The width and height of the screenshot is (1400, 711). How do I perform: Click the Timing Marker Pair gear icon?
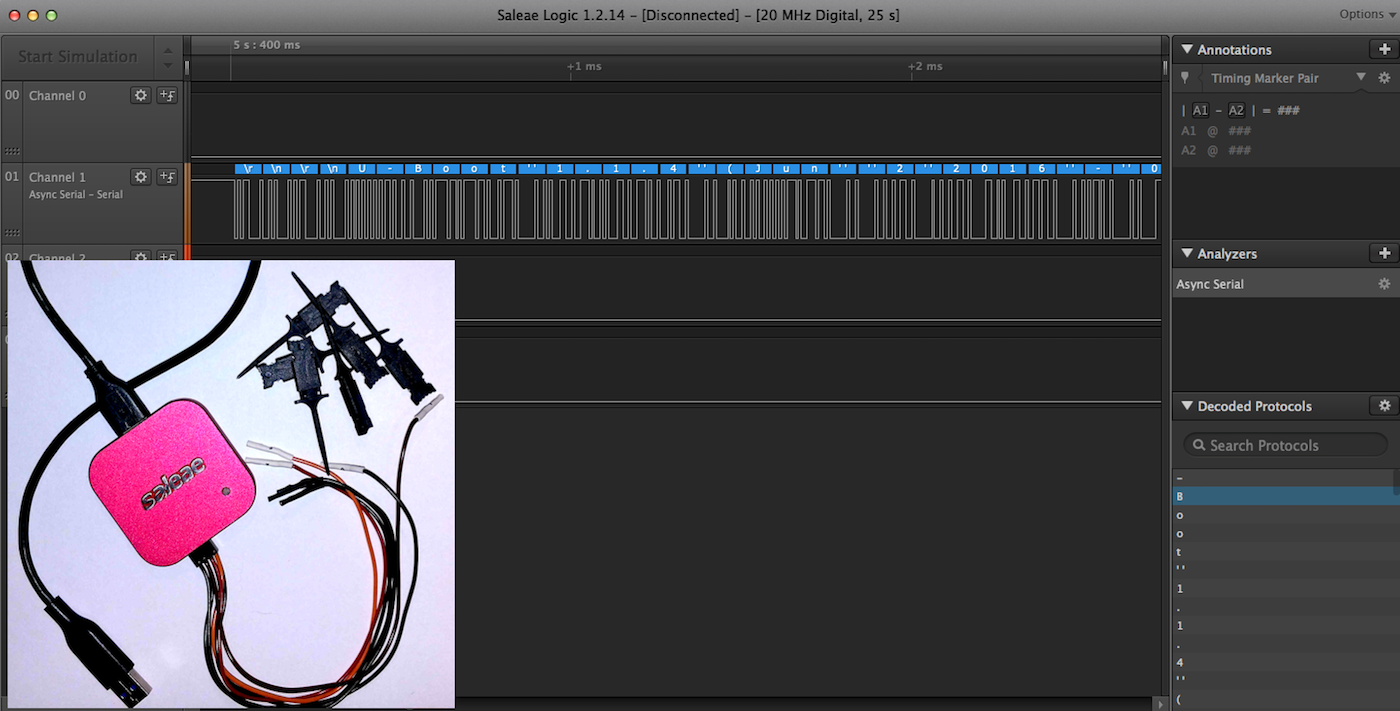pyautogui.click(x=1384, y=78)
